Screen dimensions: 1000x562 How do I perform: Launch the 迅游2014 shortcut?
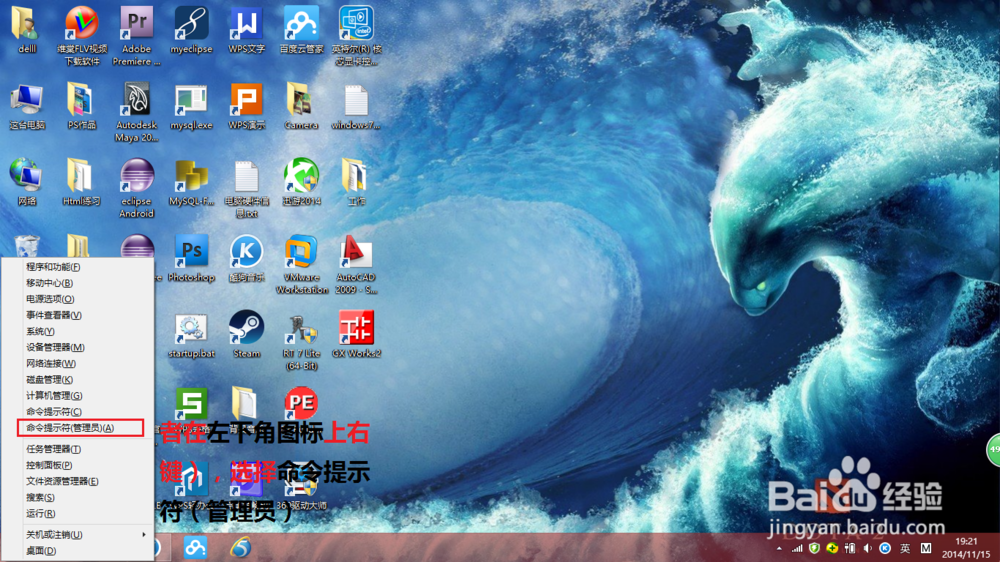pos(301,182)
